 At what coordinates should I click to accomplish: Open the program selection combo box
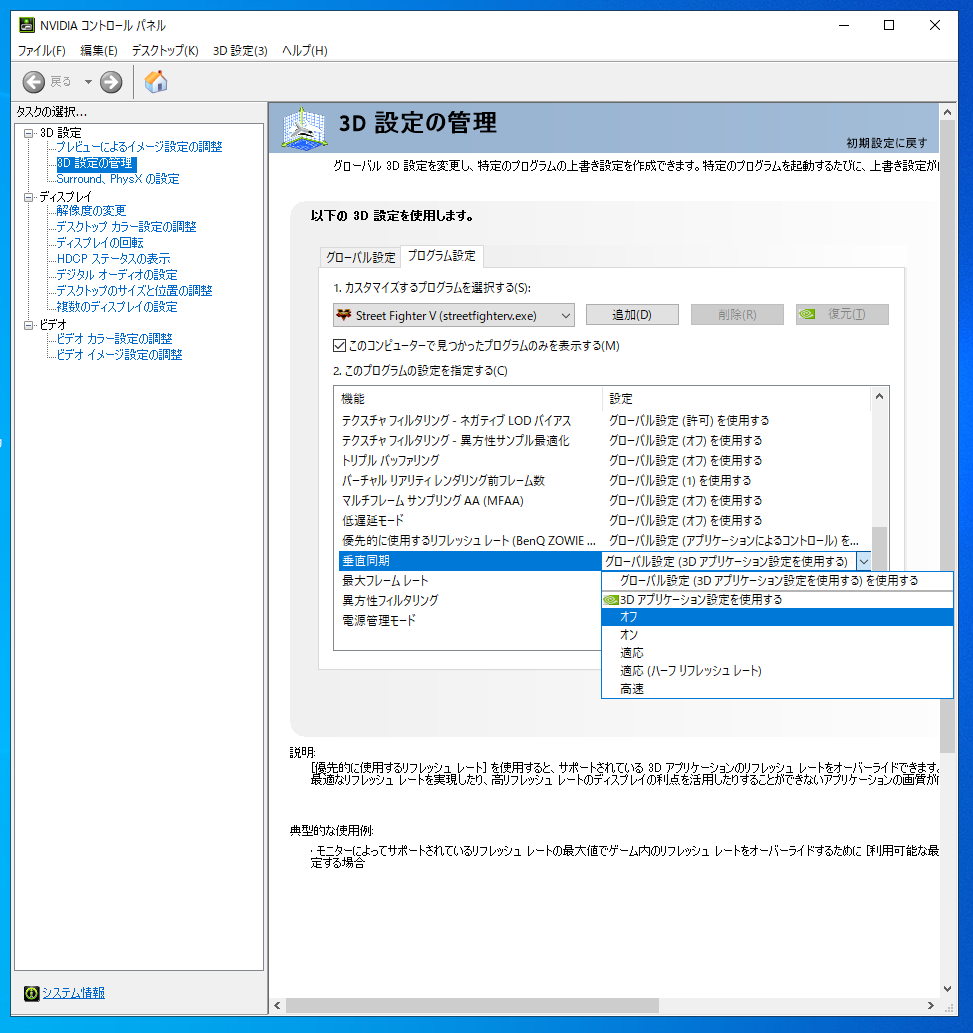[x=454, y=316]
